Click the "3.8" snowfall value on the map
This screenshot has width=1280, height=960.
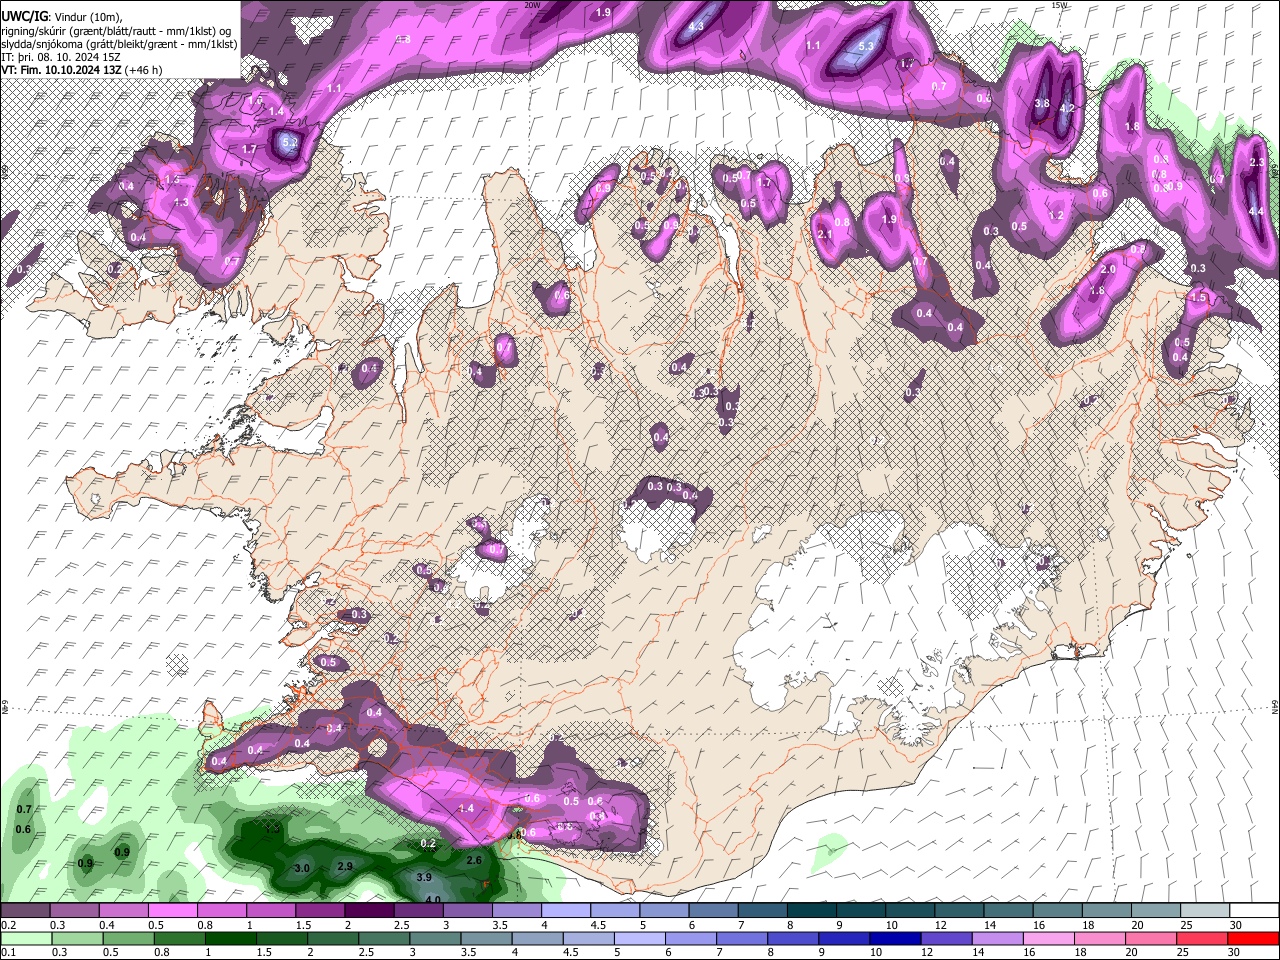coord(1041,103)
